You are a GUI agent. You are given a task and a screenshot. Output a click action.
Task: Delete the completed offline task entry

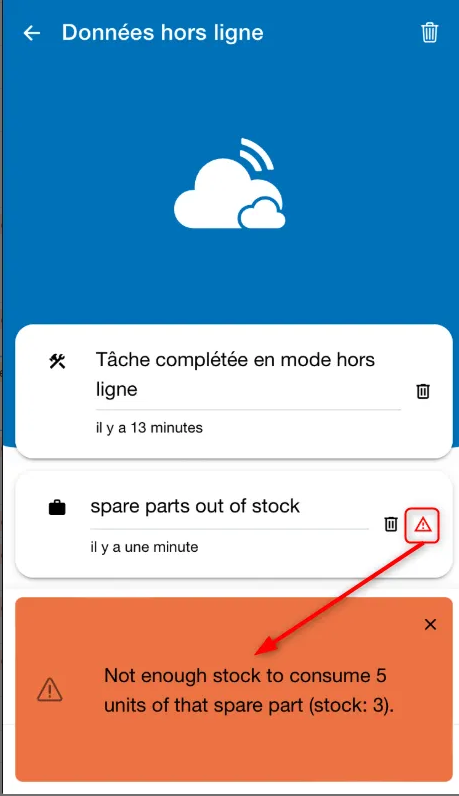point(423,391)
